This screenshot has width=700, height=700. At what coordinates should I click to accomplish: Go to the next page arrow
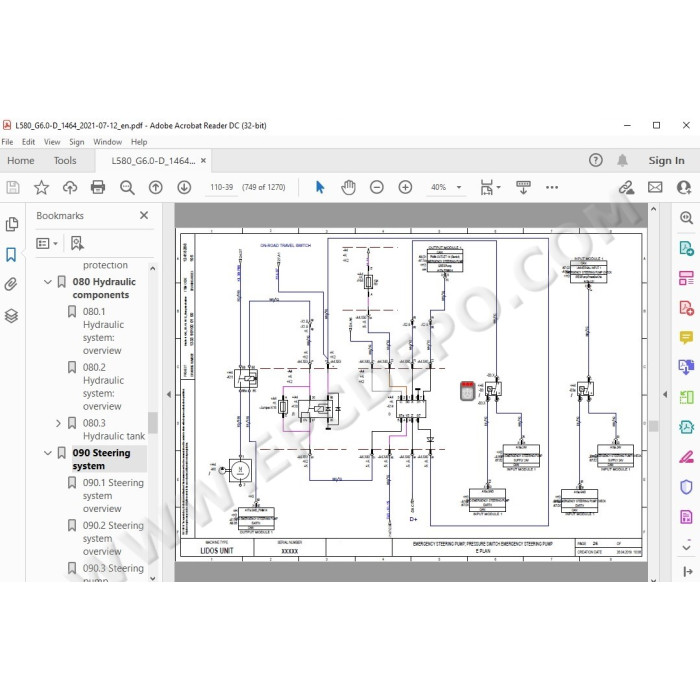(x=184, y=187)
